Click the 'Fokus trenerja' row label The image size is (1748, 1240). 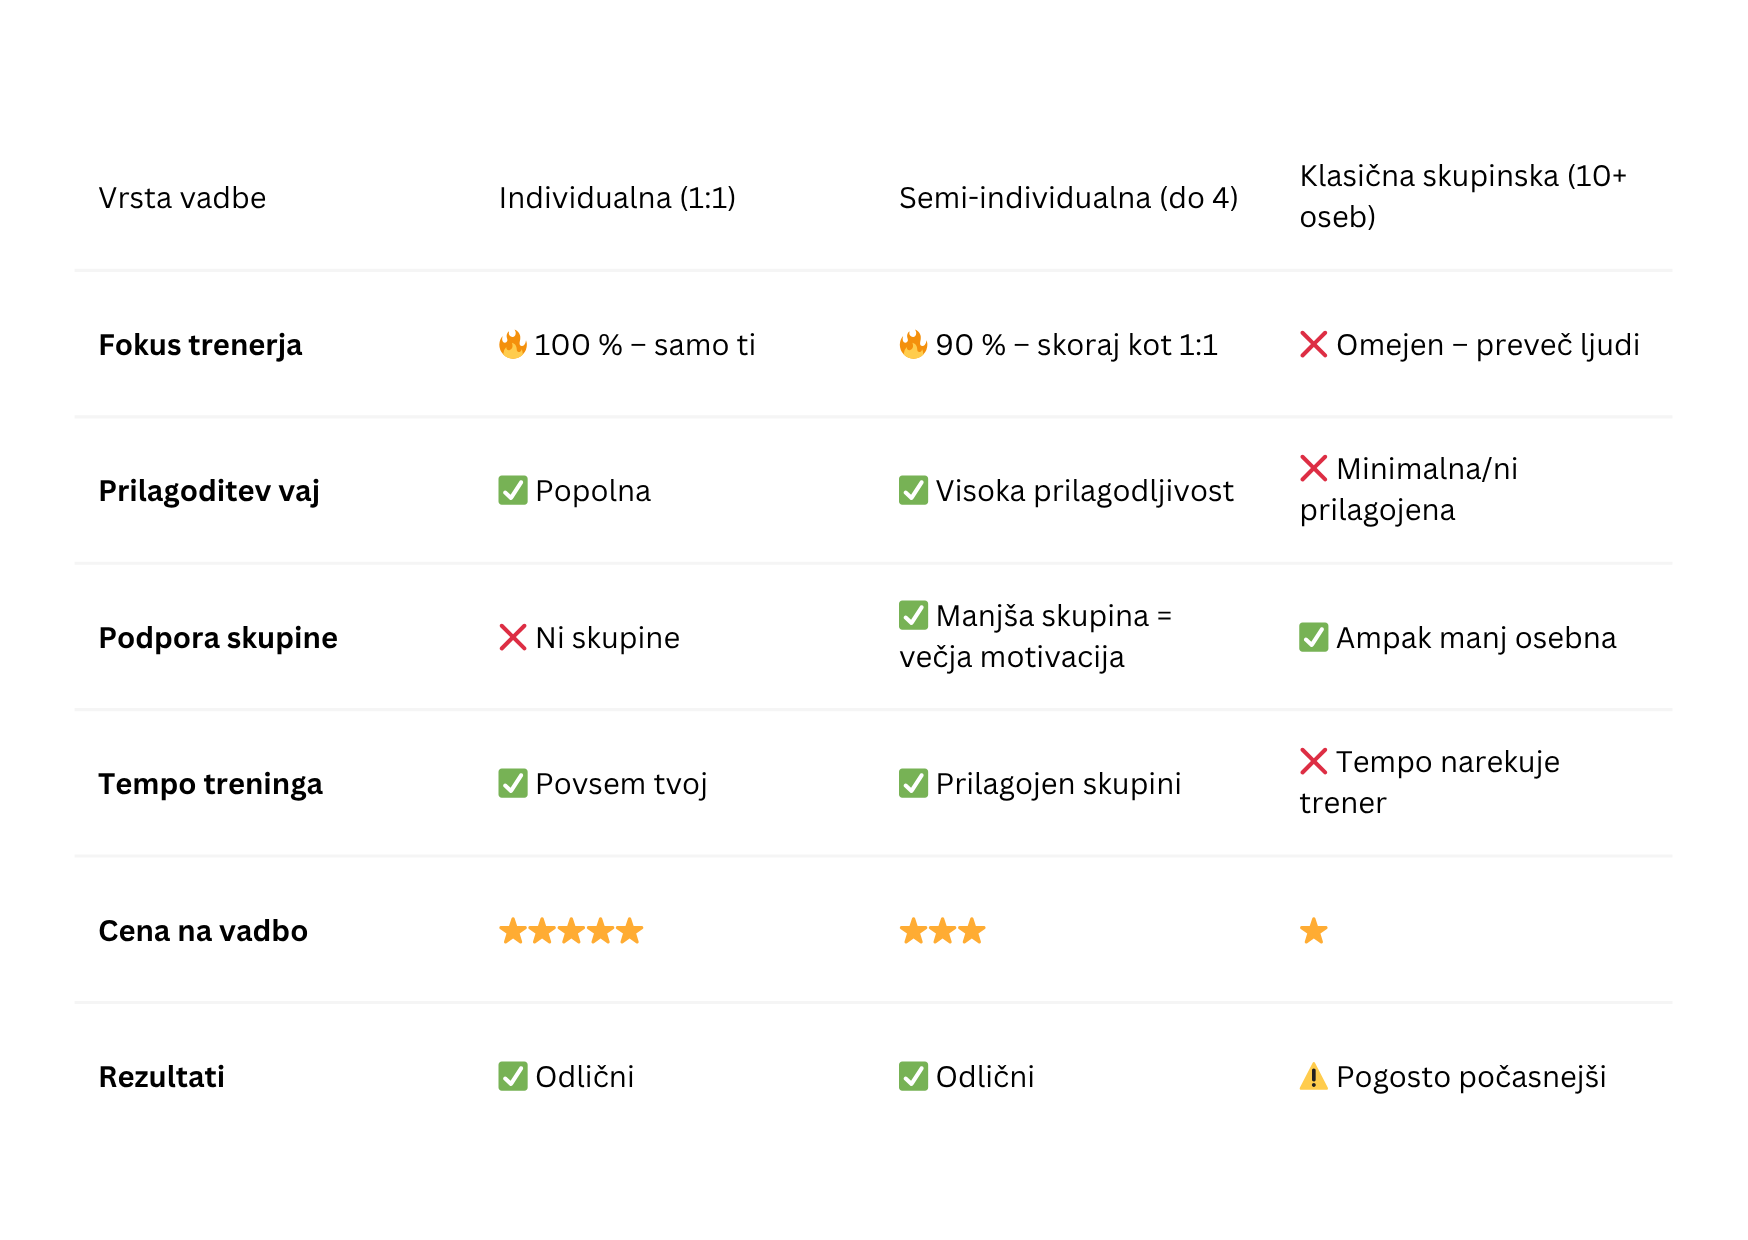pos(200,345)
